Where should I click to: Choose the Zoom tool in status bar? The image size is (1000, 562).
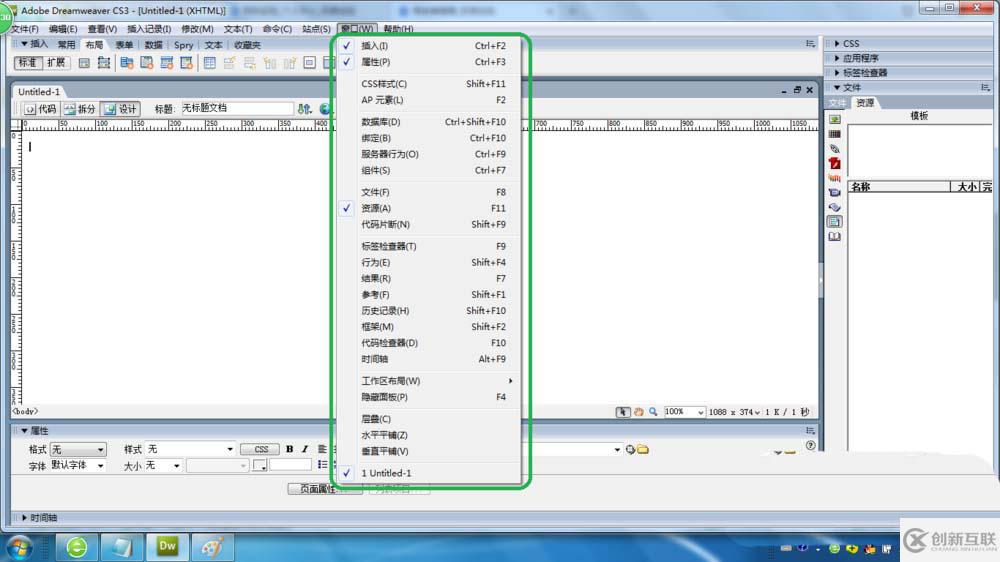pyautogui.click(x=653, y=412)
